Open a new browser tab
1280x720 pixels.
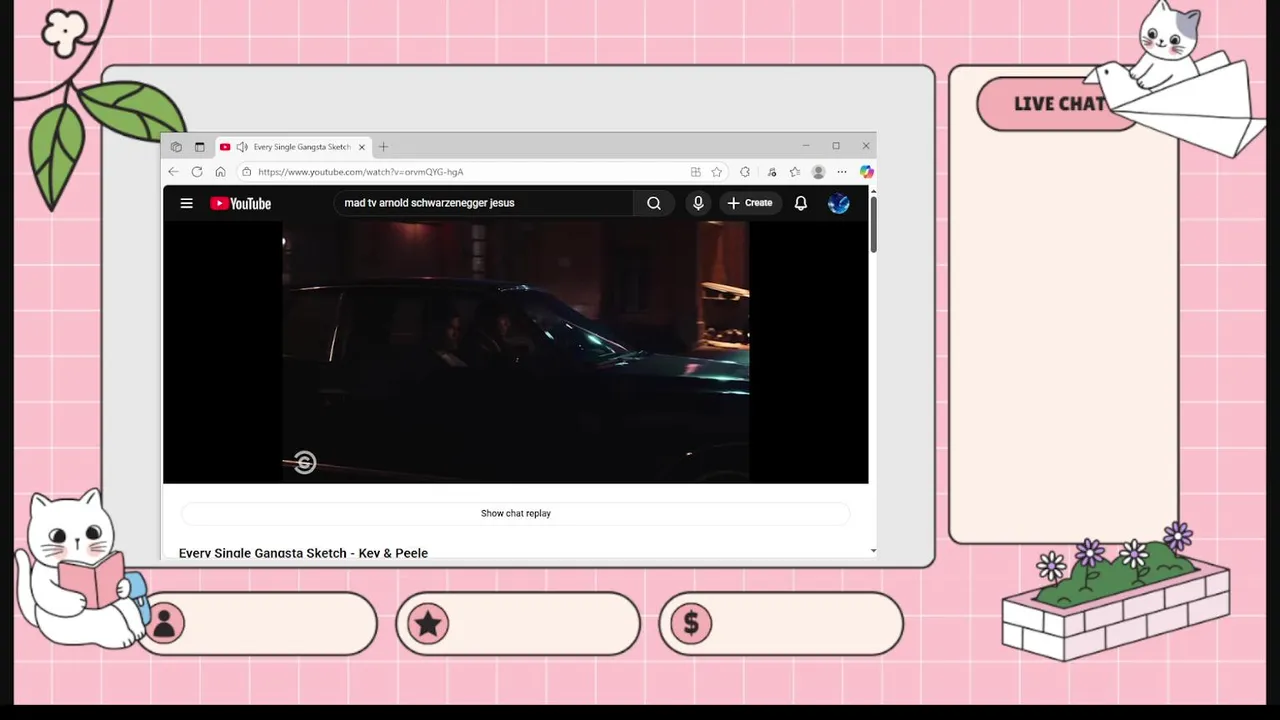(x=383, y=147)
